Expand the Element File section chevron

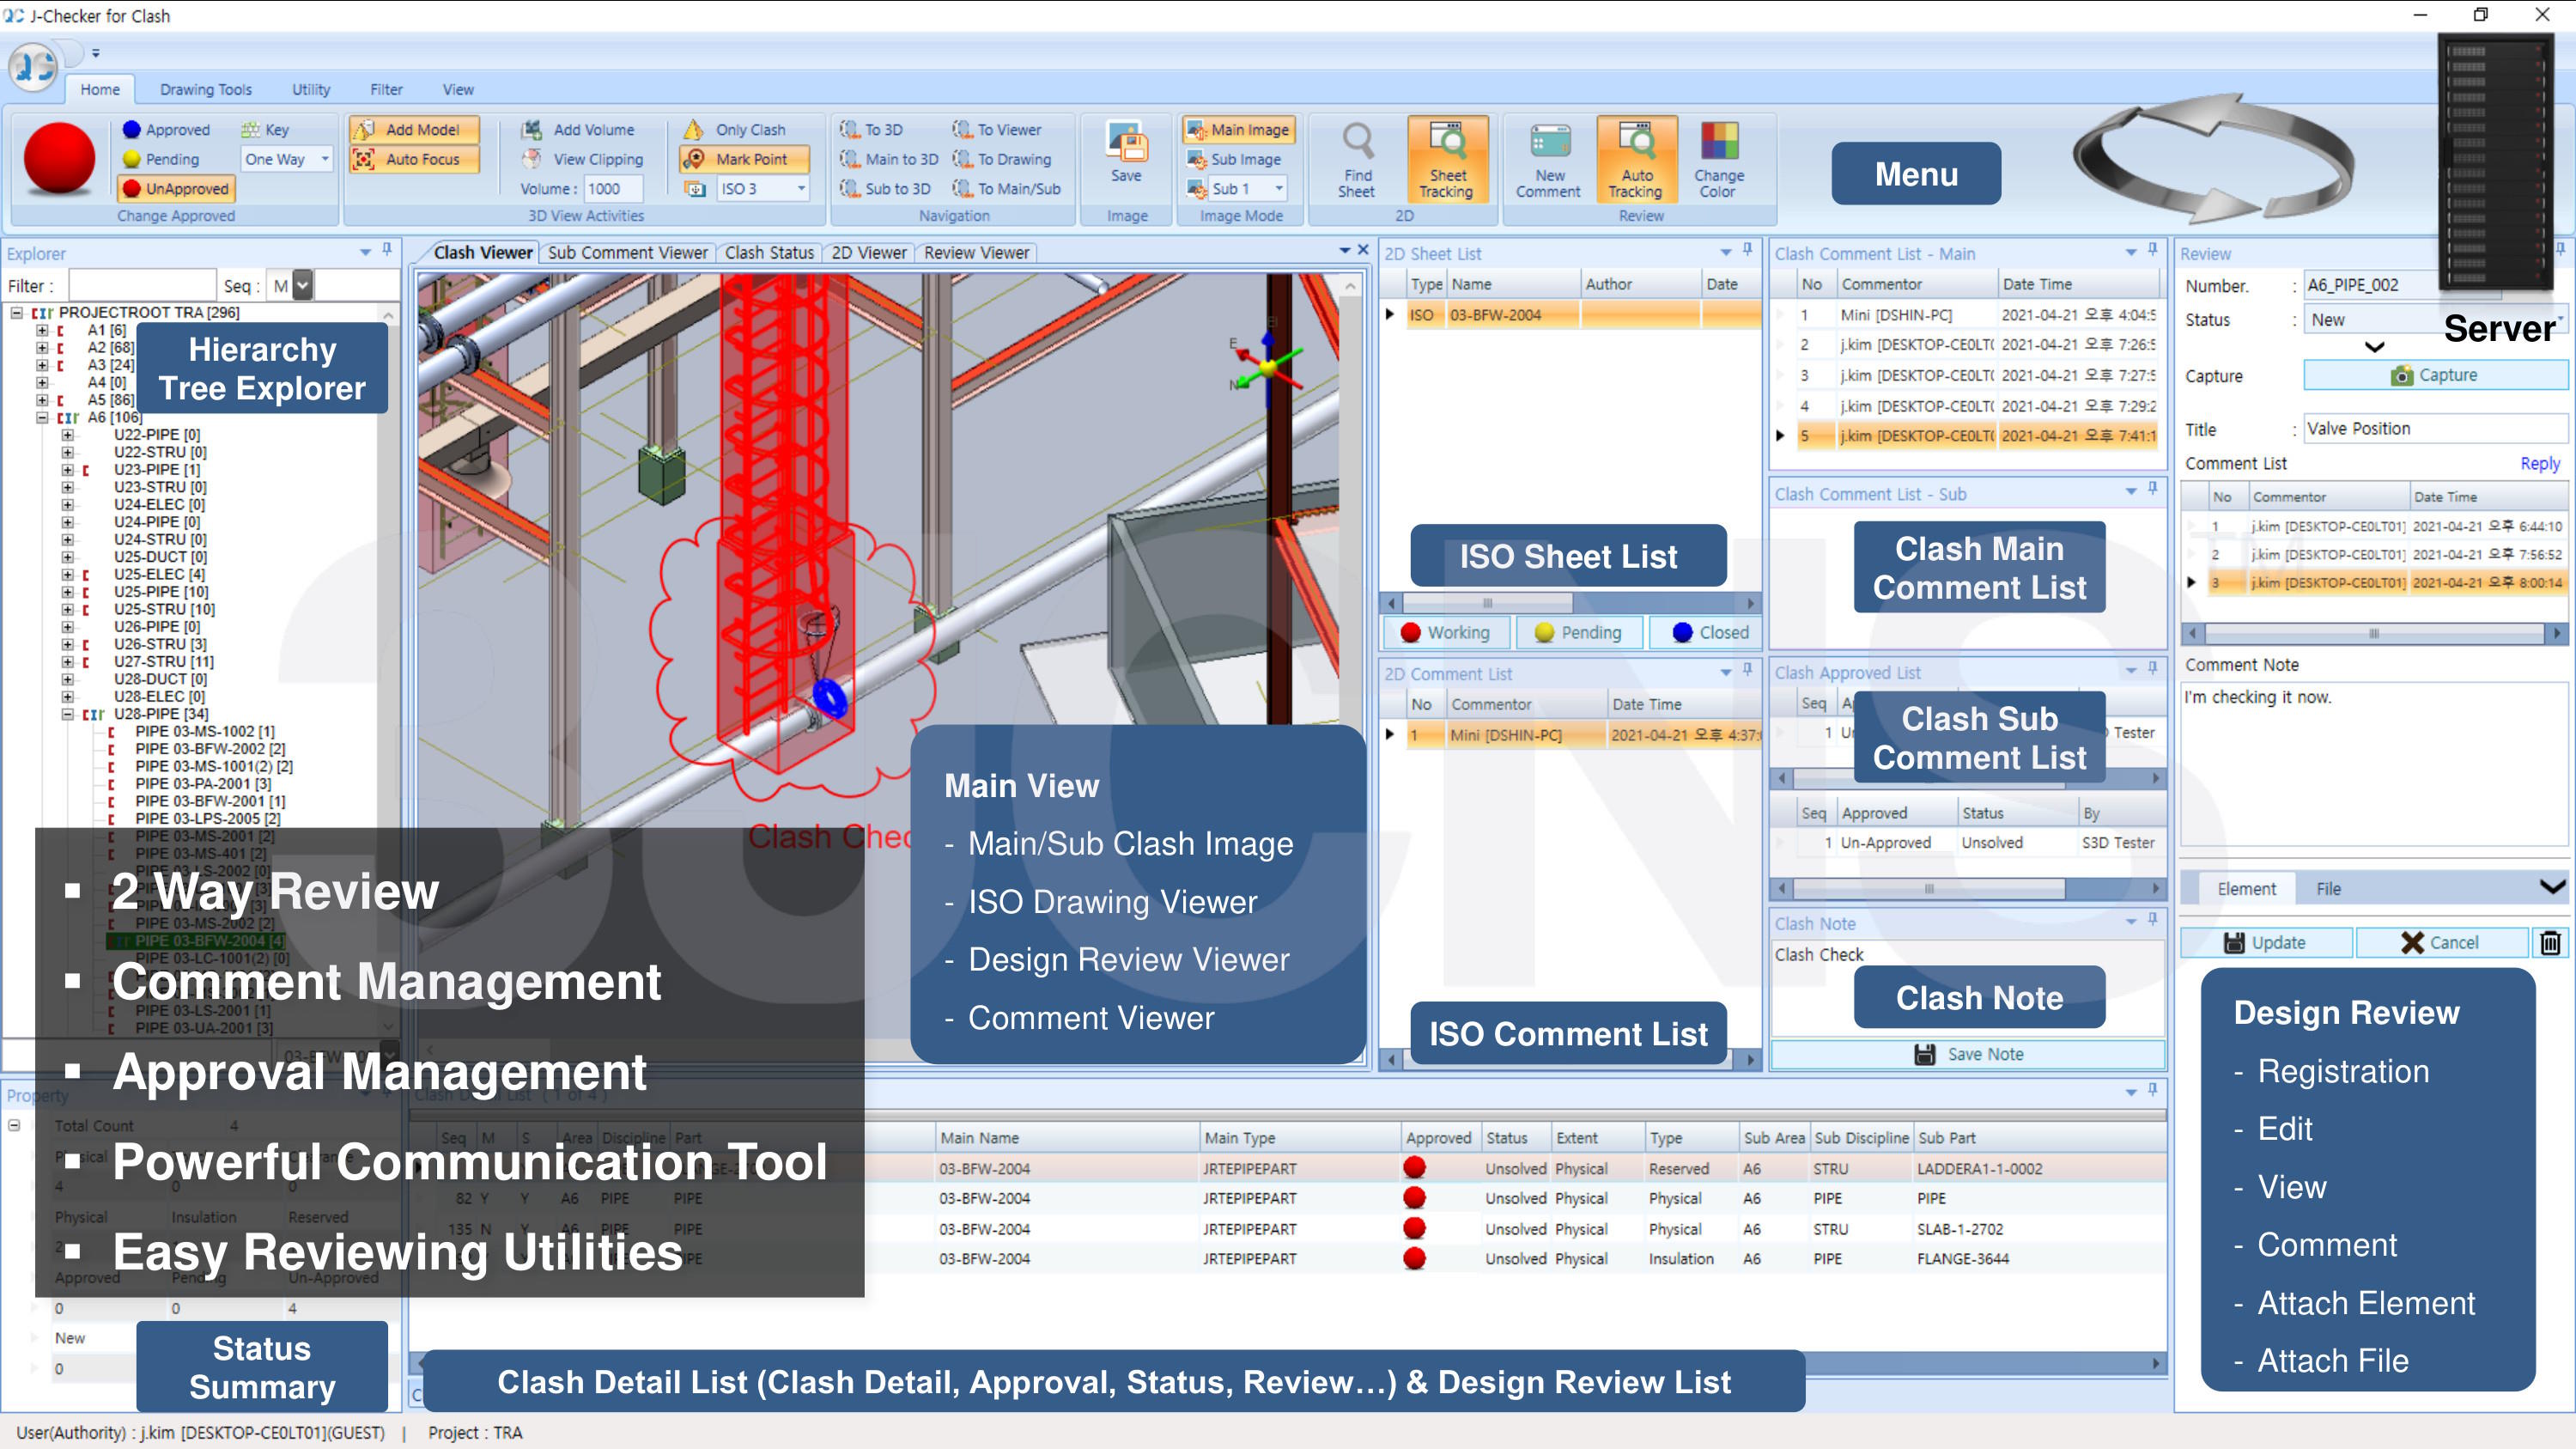click(x=2551, y=887)
